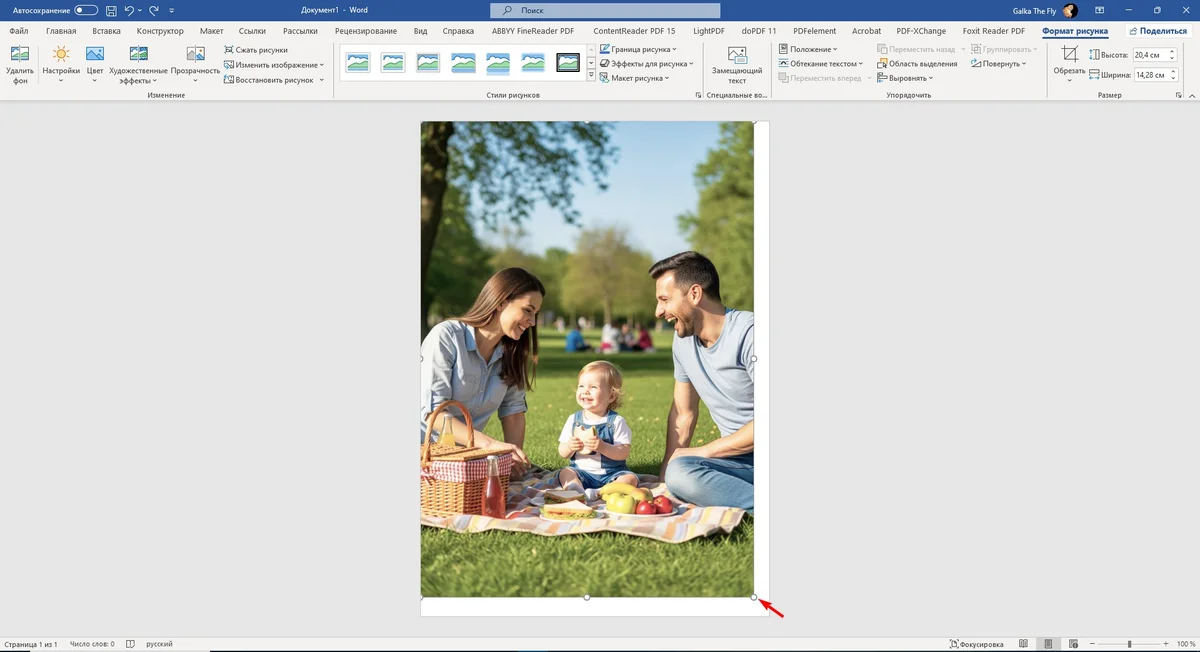
Task: Open the Макет рисунка dropdown
Action: click(x=634, y=78)
